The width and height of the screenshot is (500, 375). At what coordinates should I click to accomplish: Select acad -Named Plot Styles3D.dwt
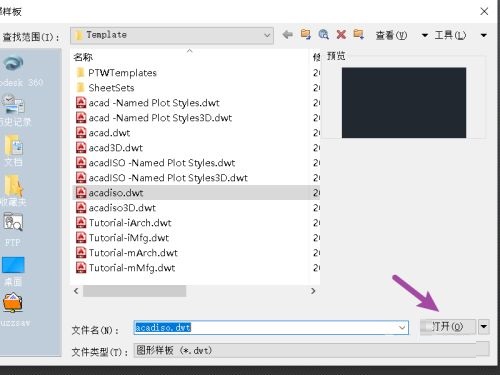point(154,118)
